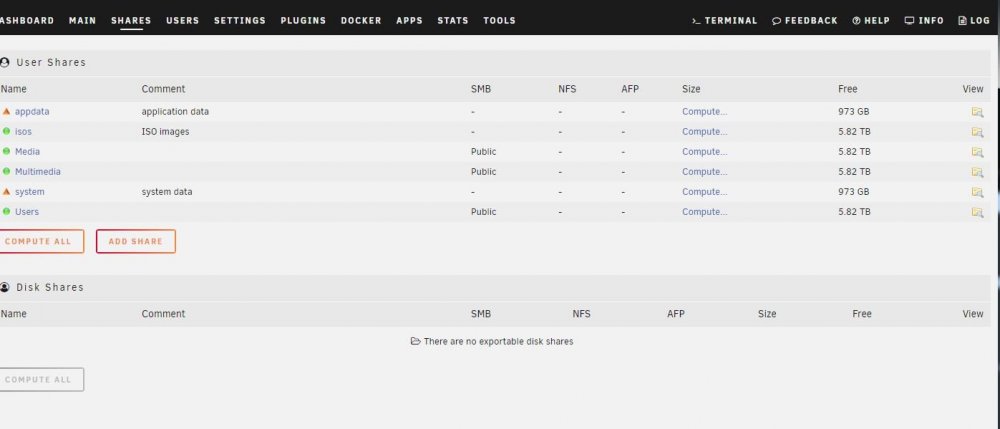
Task: Open the Plugins tab
Action: click(x=303, y=20)
